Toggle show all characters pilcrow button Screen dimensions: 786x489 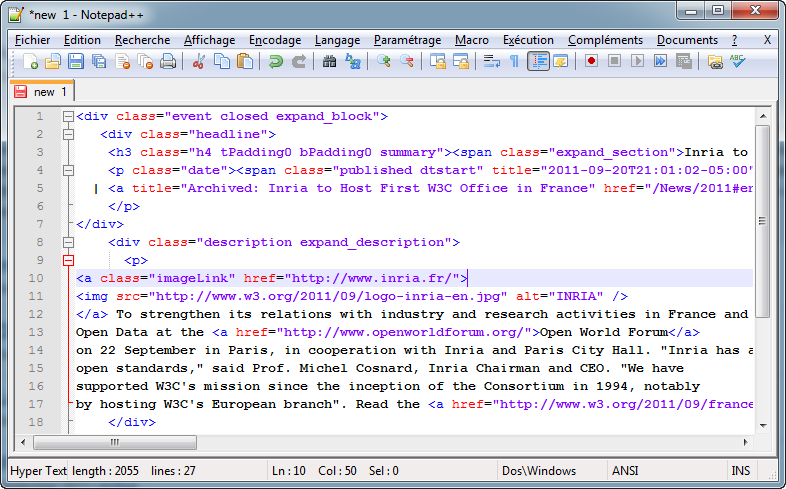pos(514,62)
